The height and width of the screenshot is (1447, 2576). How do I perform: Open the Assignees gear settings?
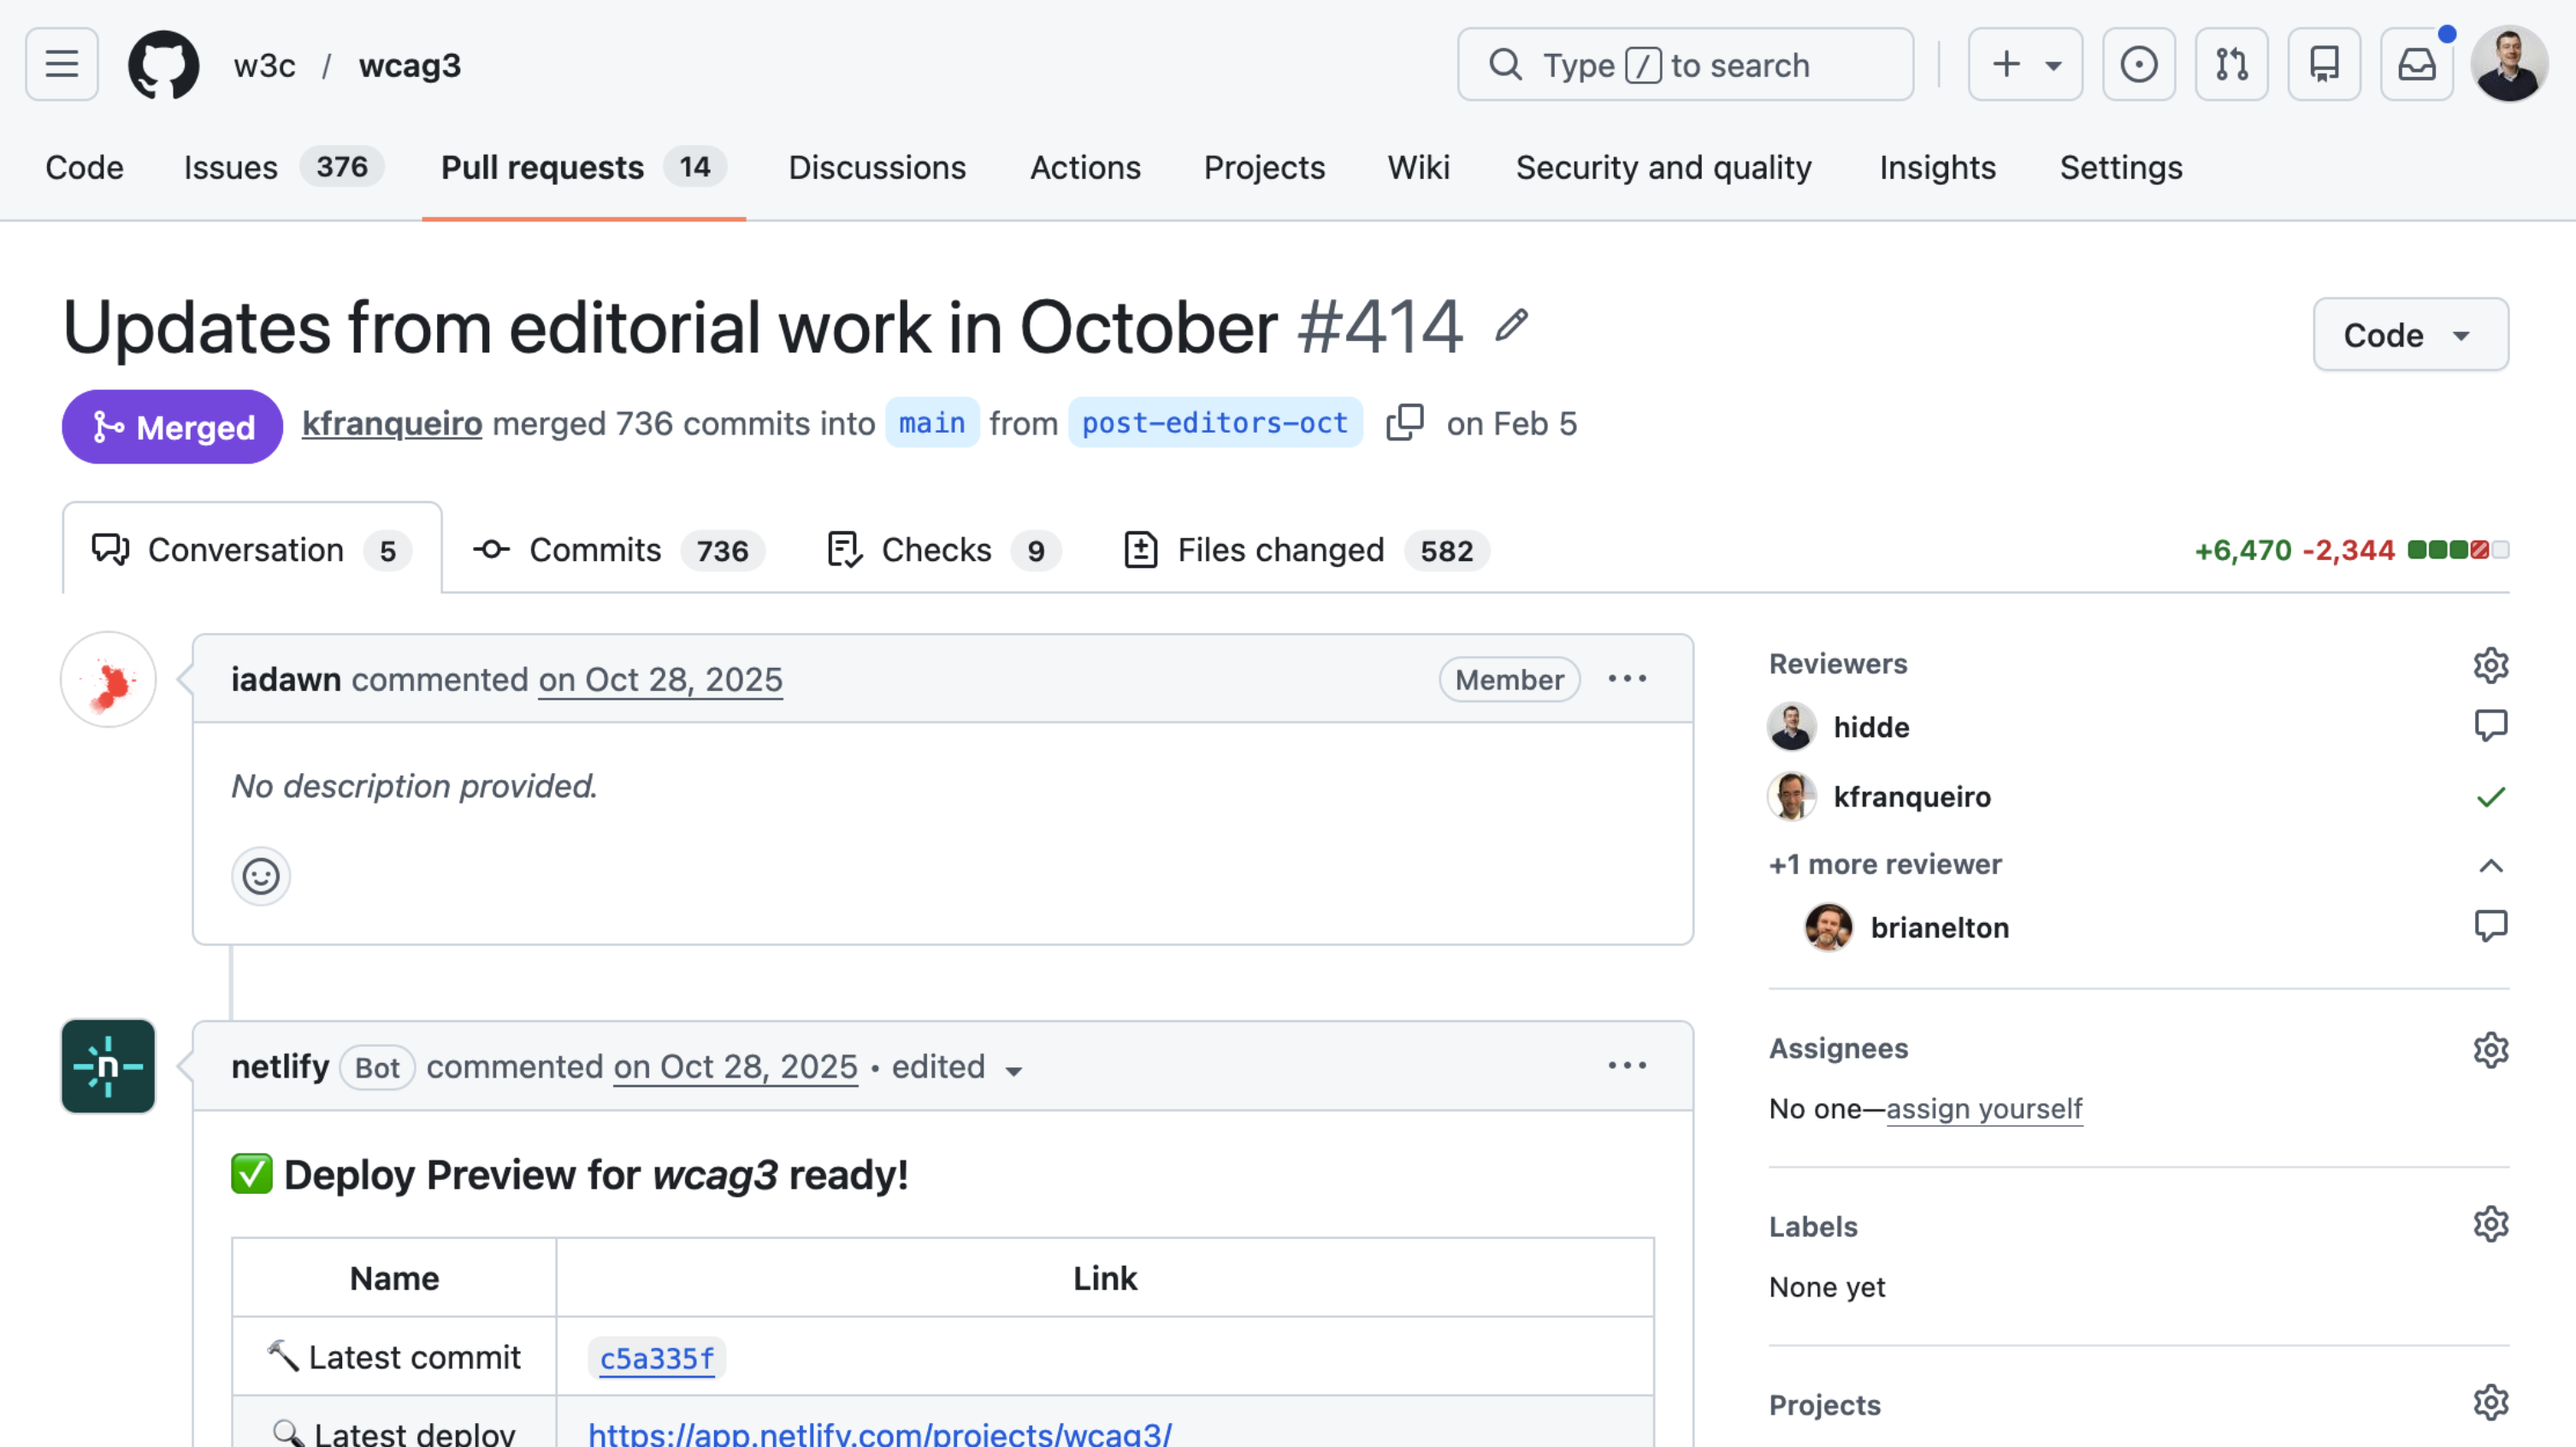(2490, 1050)
